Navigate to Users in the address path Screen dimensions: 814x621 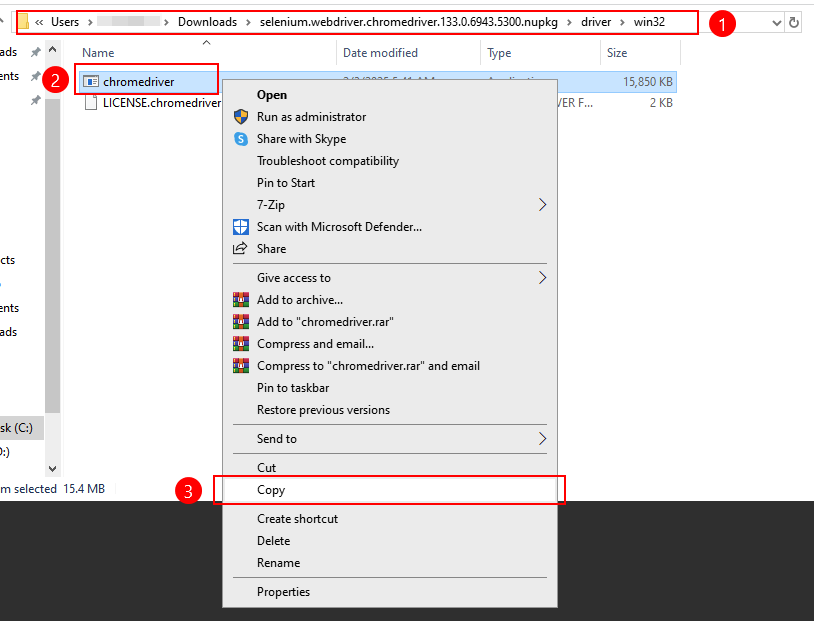click(65, 22)
